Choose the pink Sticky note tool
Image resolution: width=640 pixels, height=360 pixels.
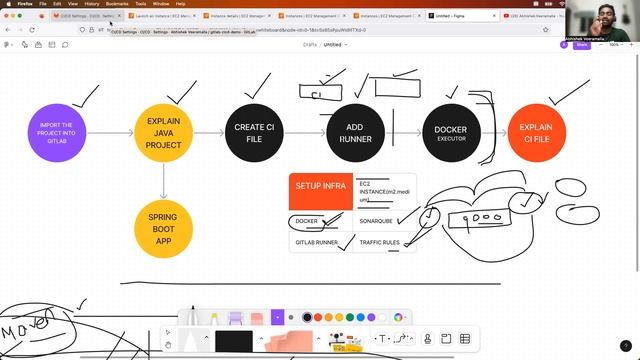pos(289,341)
